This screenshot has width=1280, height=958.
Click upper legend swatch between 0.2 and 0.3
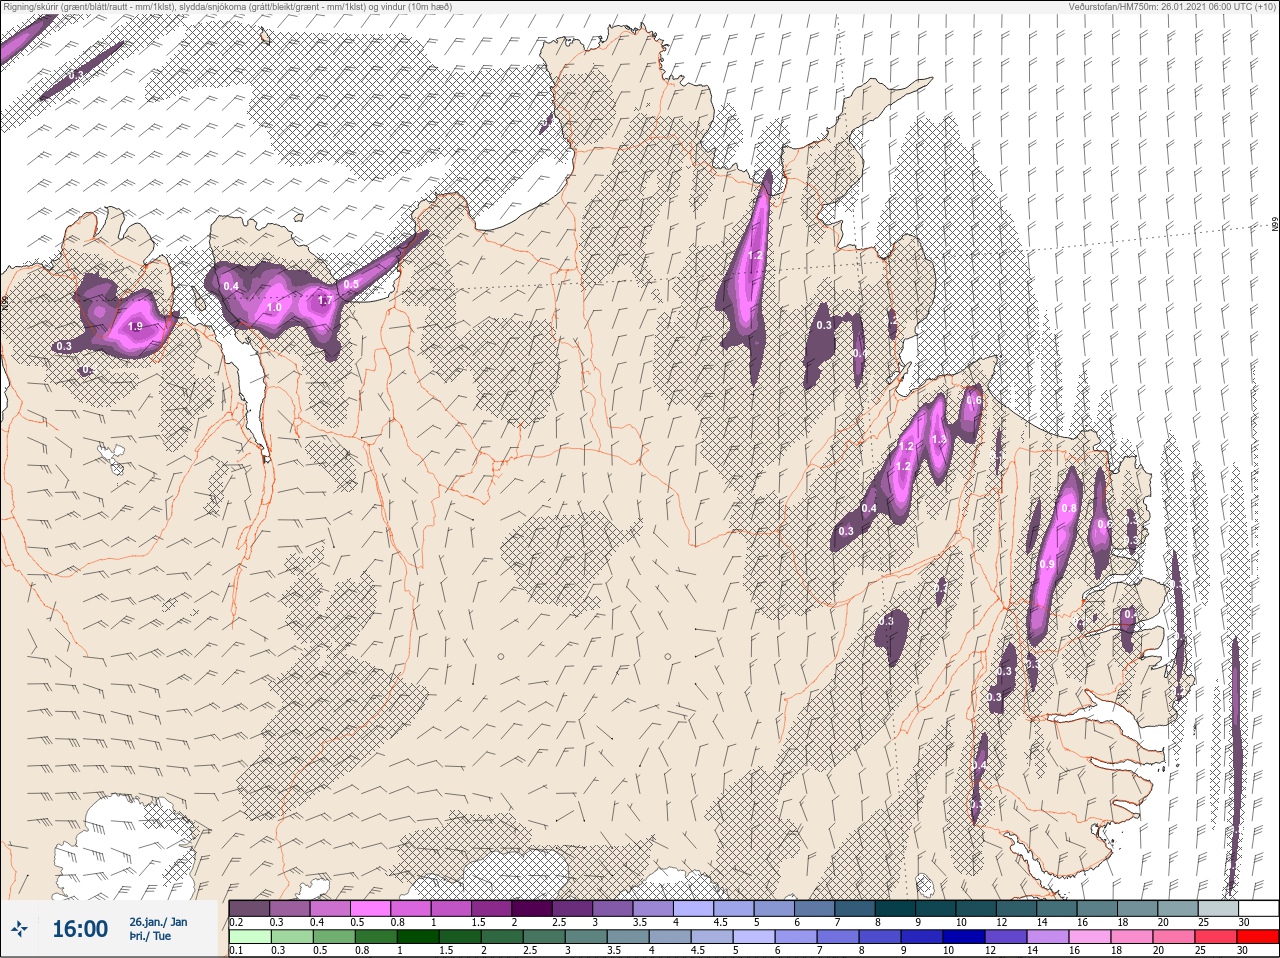coord(249,908)
